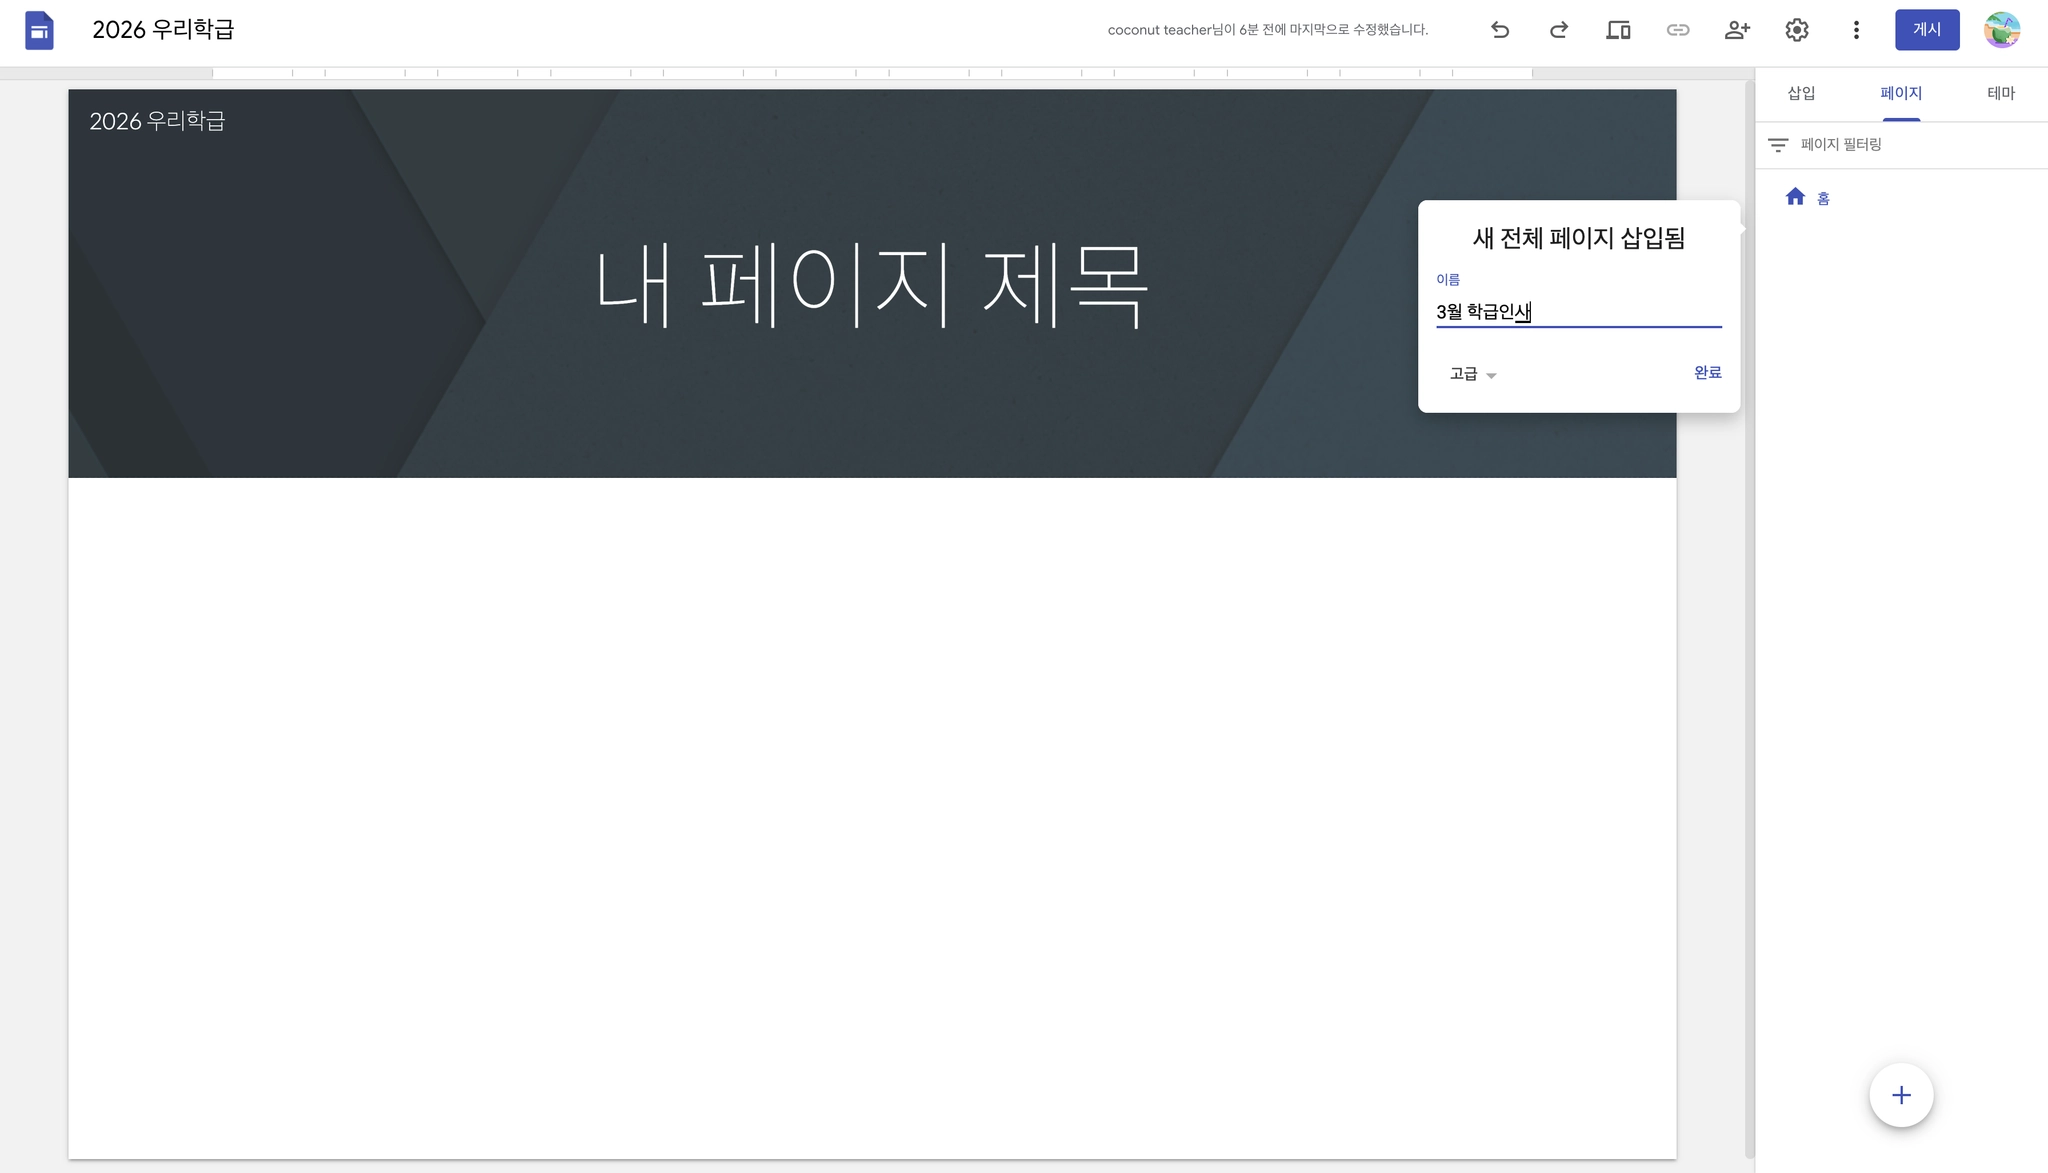Click the 내 페이지 제목 heading
This screenshot has height=1173, width=2048.
[x=871, y=285]
